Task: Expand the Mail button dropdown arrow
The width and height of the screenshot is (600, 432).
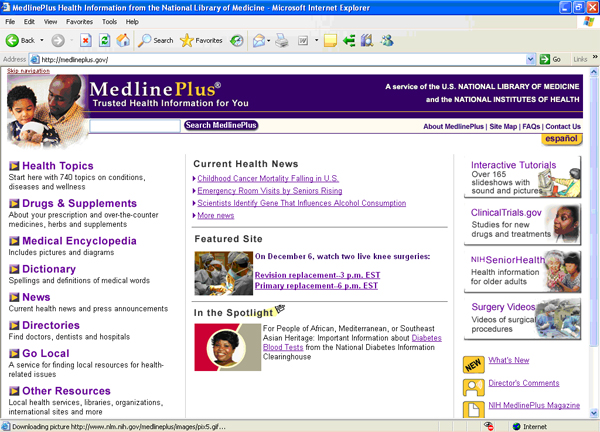Action: (270, 41)
